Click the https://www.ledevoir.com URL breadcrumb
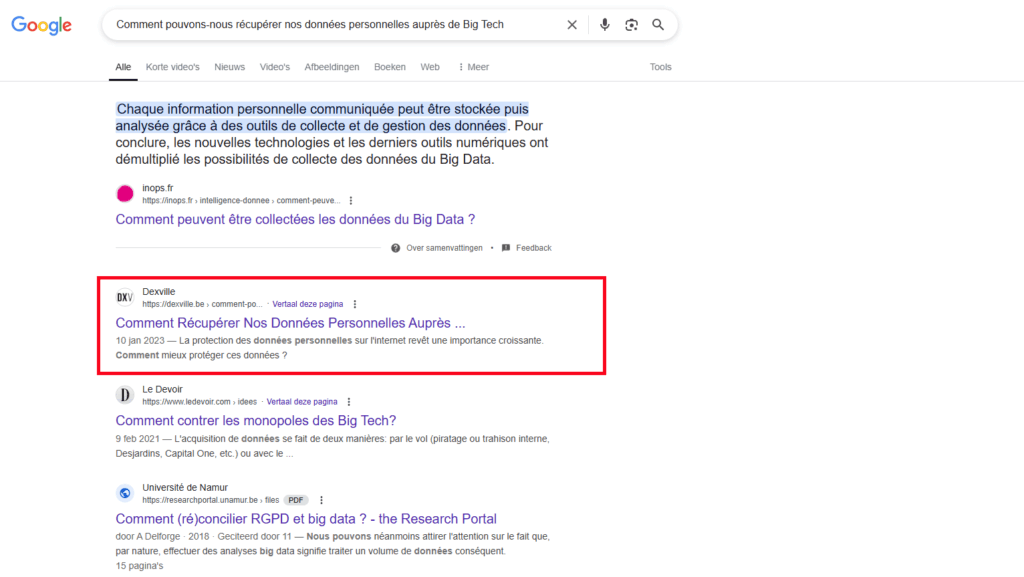1024x577 pixels. click(199, 402)
